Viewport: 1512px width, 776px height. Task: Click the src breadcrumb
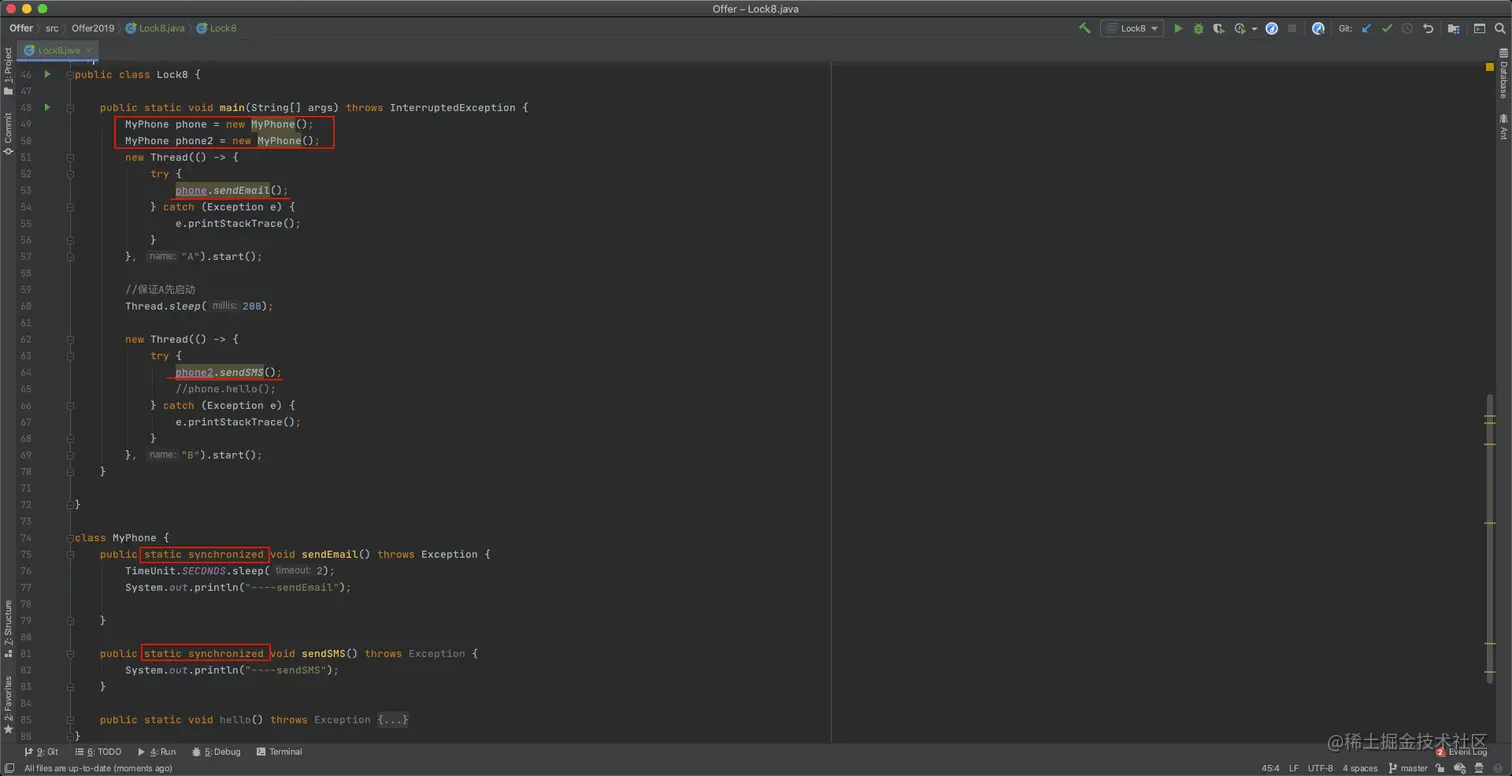coord(52,29)
